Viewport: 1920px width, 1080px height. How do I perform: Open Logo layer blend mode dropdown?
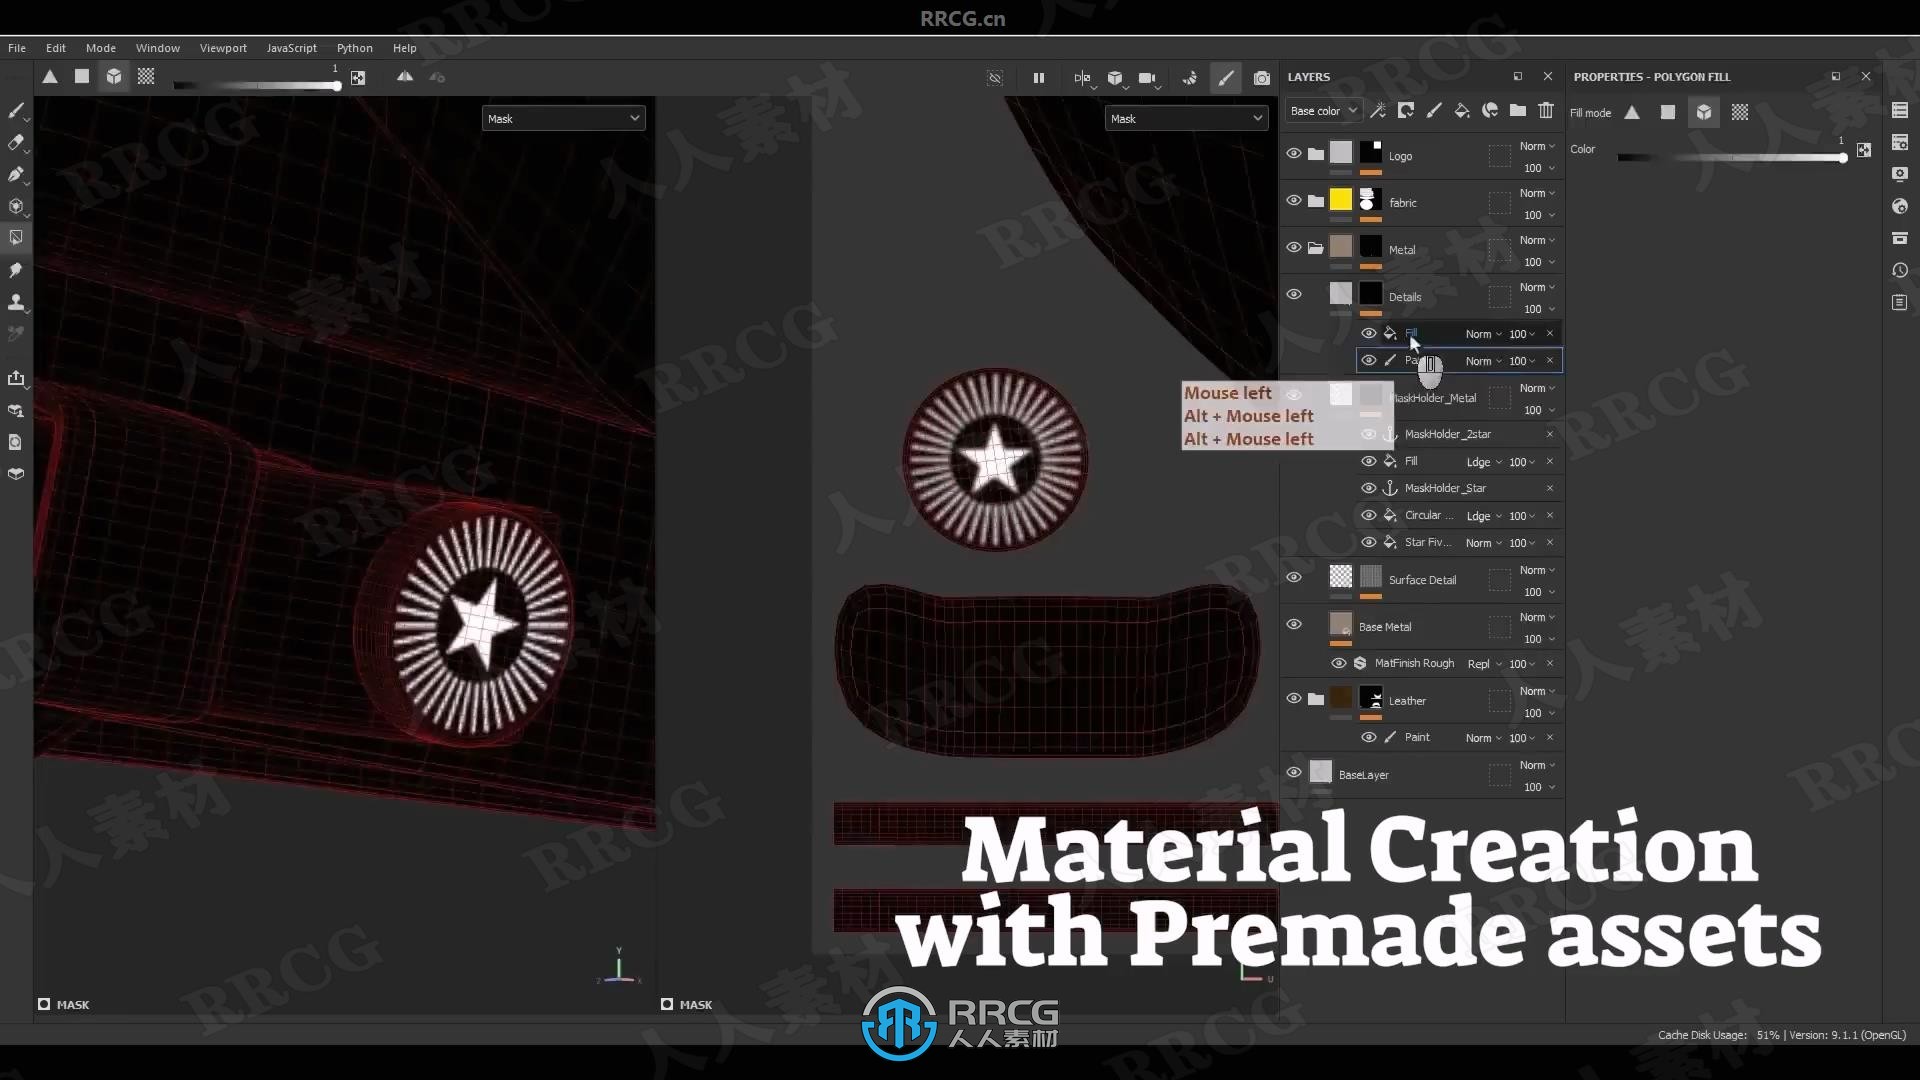tap(1537, 146)
